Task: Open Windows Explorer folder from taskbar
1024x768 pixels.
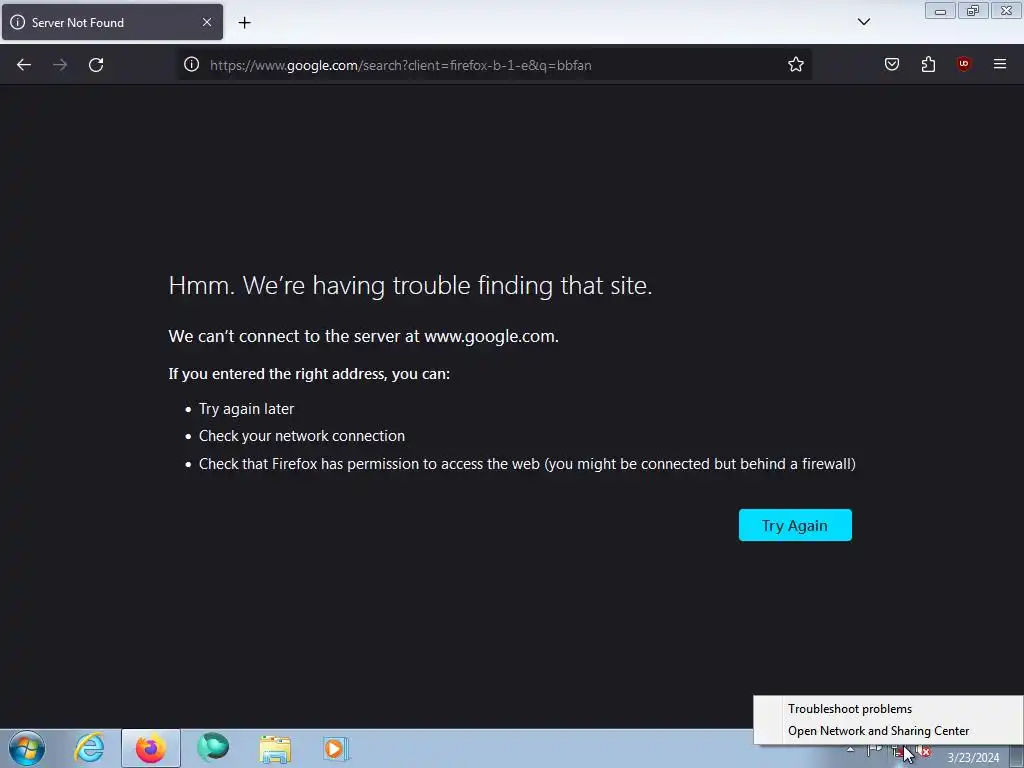Action: point(275,748)
